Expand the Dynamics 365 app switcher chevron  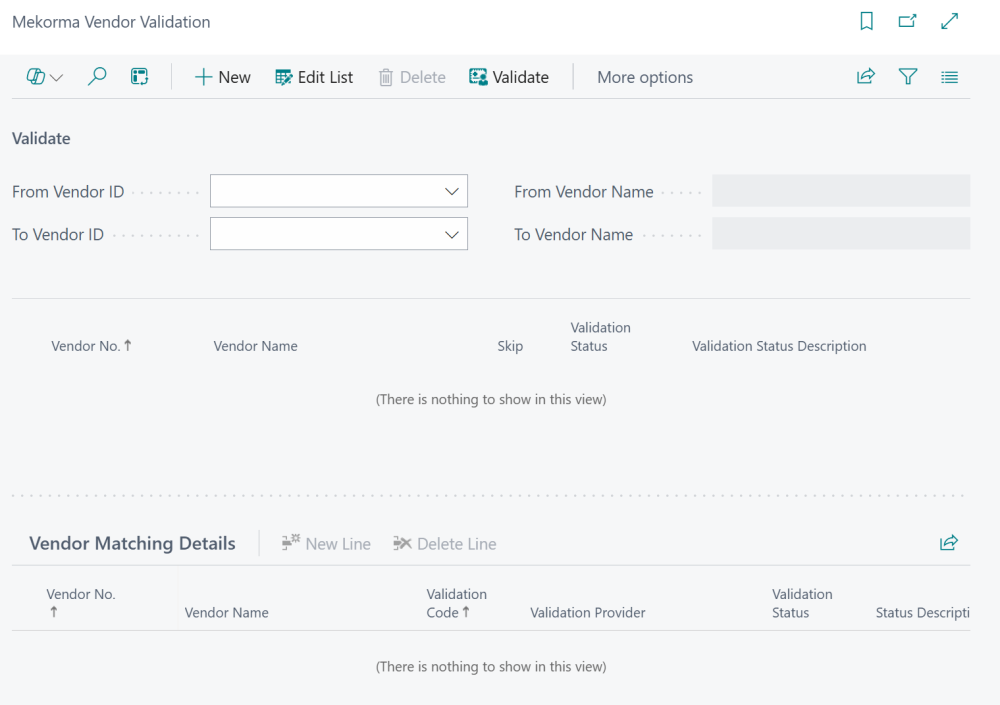[x=55, y=76]
